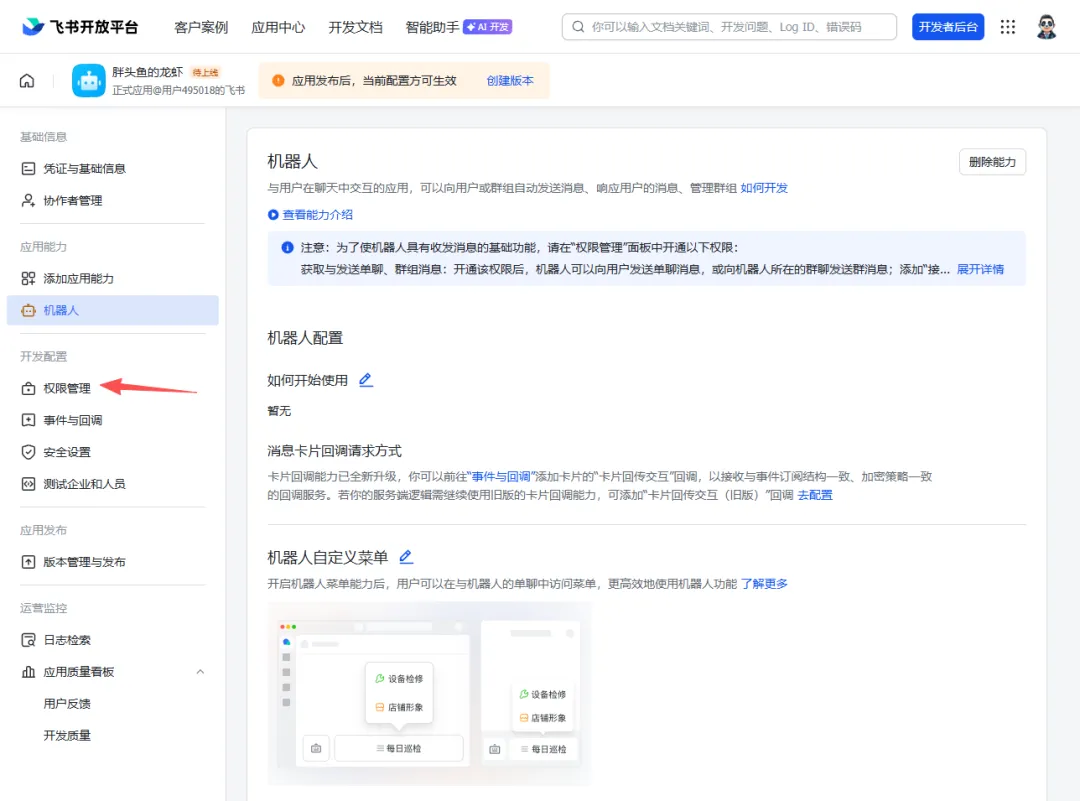The image size is (1080, 801).
Task: Click the blue 事件与回调 inline link
Action: click(x=501, y=477)
